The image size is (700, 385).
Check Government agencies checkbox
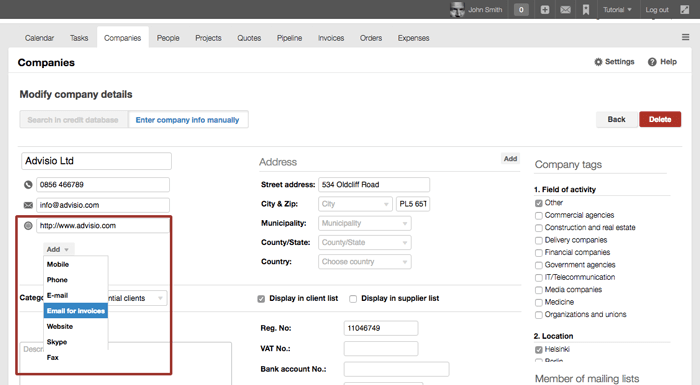pyautogui.click(x=539, y=265)
